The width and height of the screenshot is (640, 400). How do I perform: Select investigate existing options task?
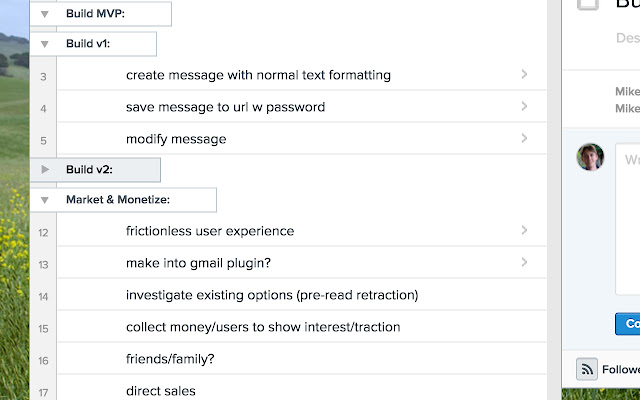pos(272,295)
